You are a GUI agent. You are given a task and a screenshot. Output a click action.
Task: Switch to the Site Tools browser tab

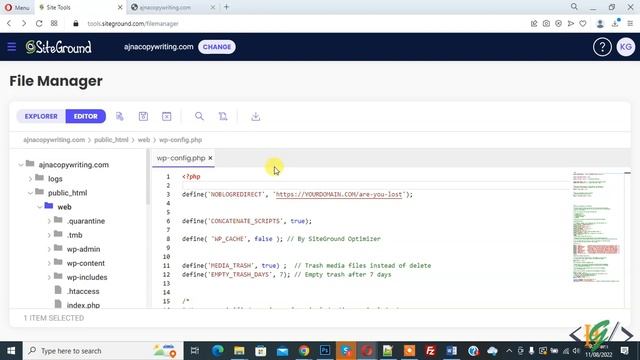click(80, 7)
